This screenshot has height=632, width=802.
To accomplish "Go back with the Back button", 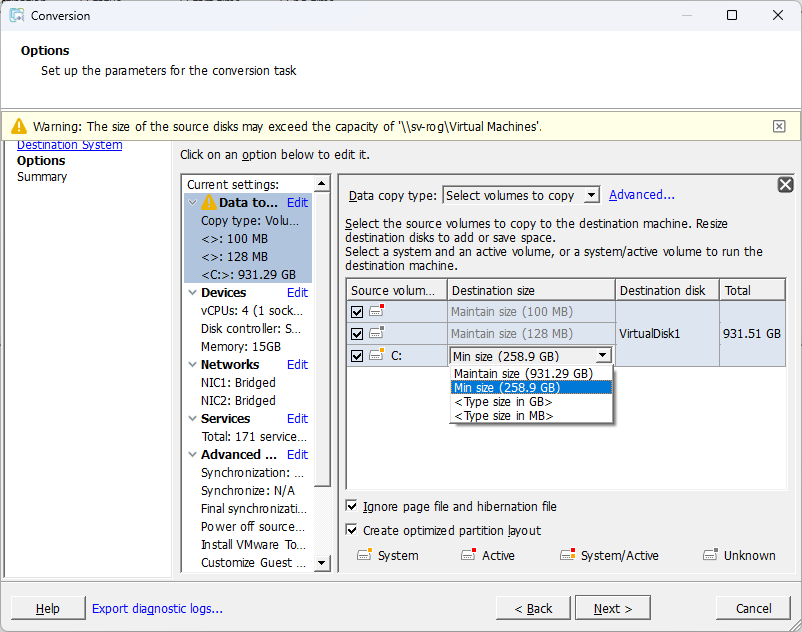I will coord(533,608).
